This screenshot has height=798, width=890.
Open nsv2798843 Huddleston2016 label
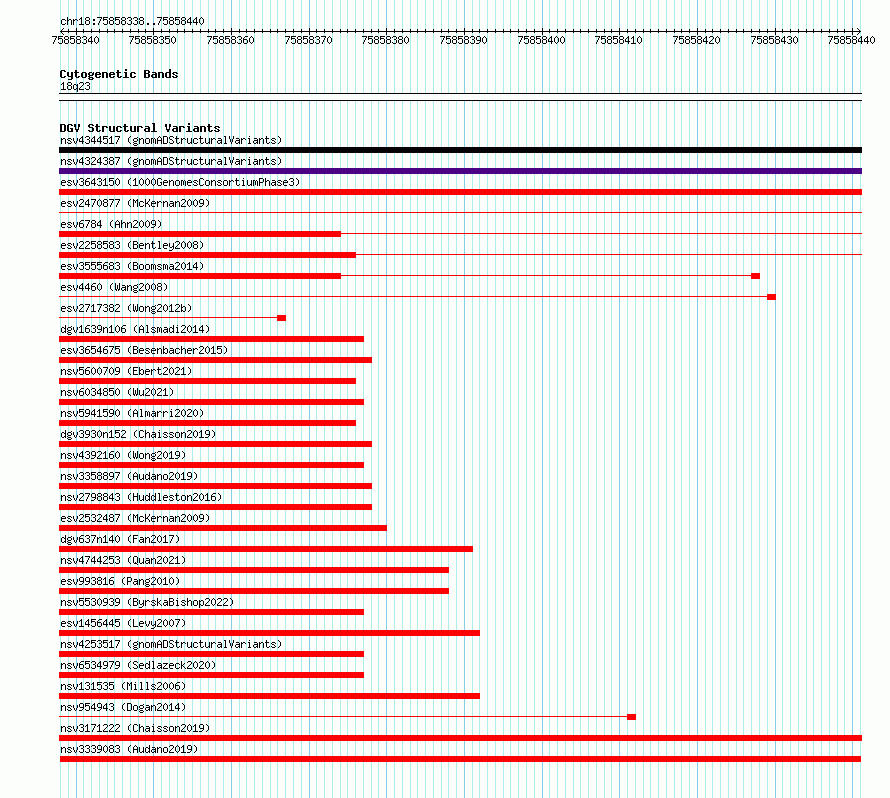(141, 497)
